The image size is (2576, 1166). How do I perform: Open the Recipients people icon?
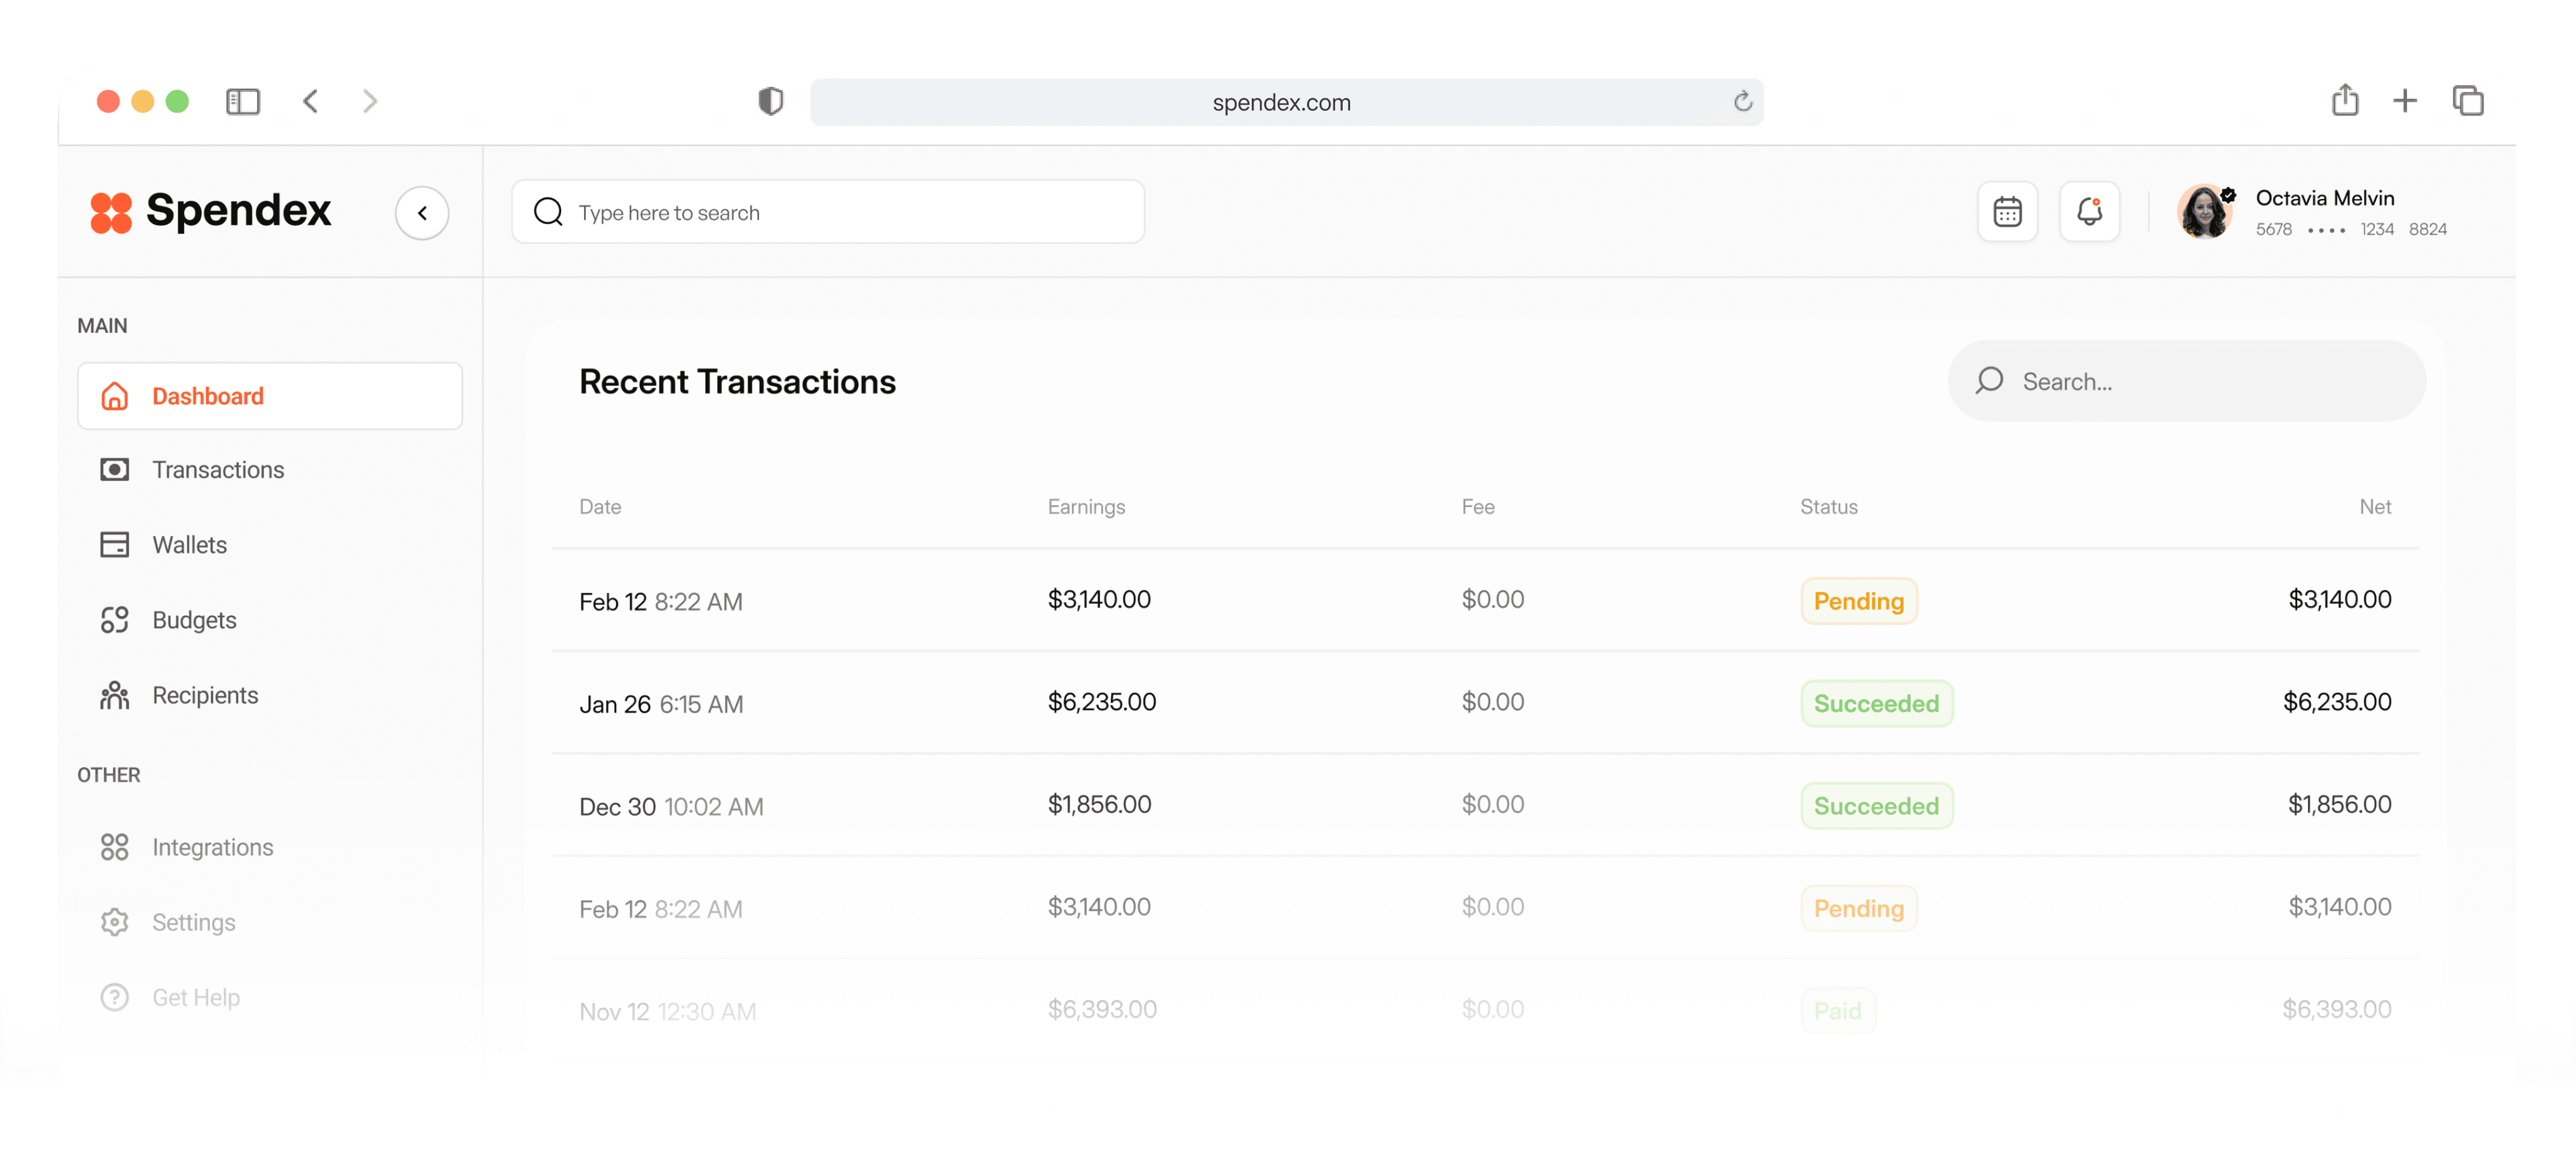pyautogui.click(x=115, y=695)
